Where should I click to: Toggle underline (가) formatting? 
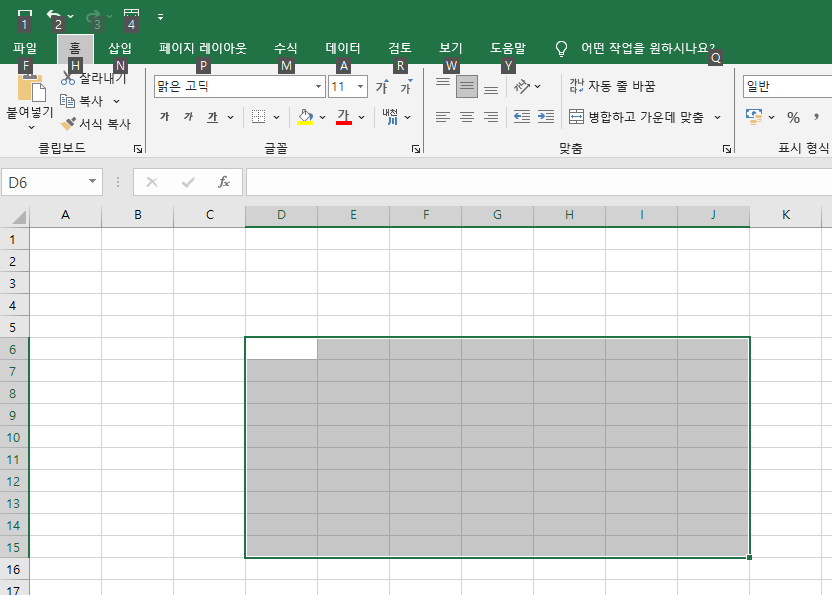(212, 117)
